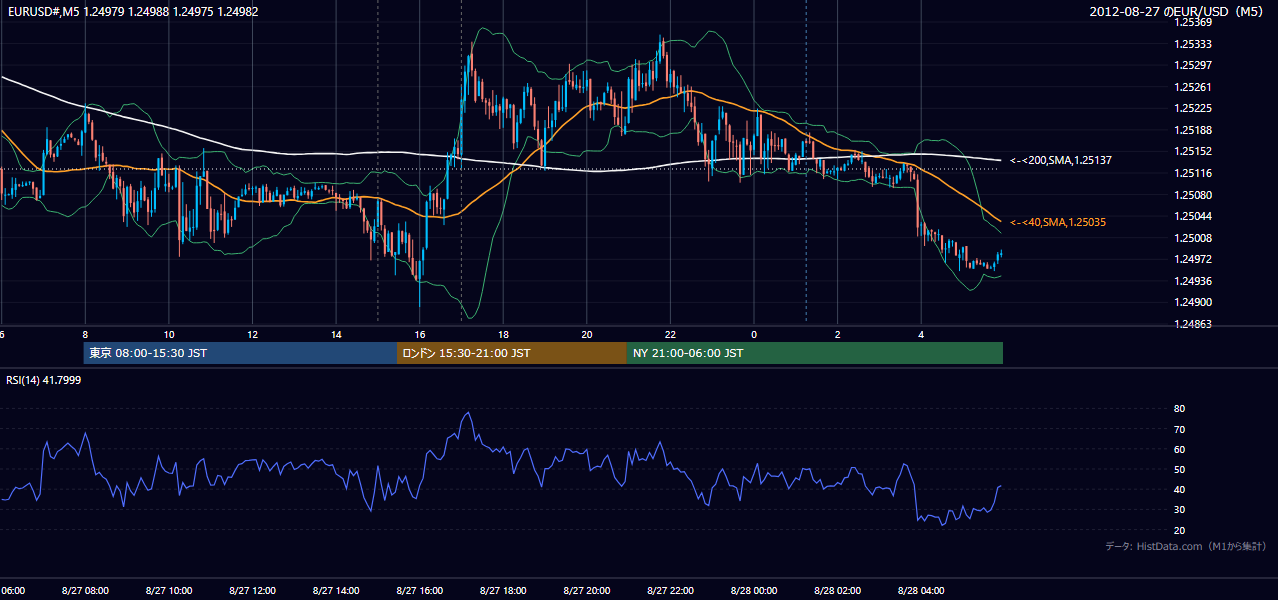This screenshot has height=600, width=1278.
Task: Click hour tick 22 on chart axis
Action: click(670, 334)
